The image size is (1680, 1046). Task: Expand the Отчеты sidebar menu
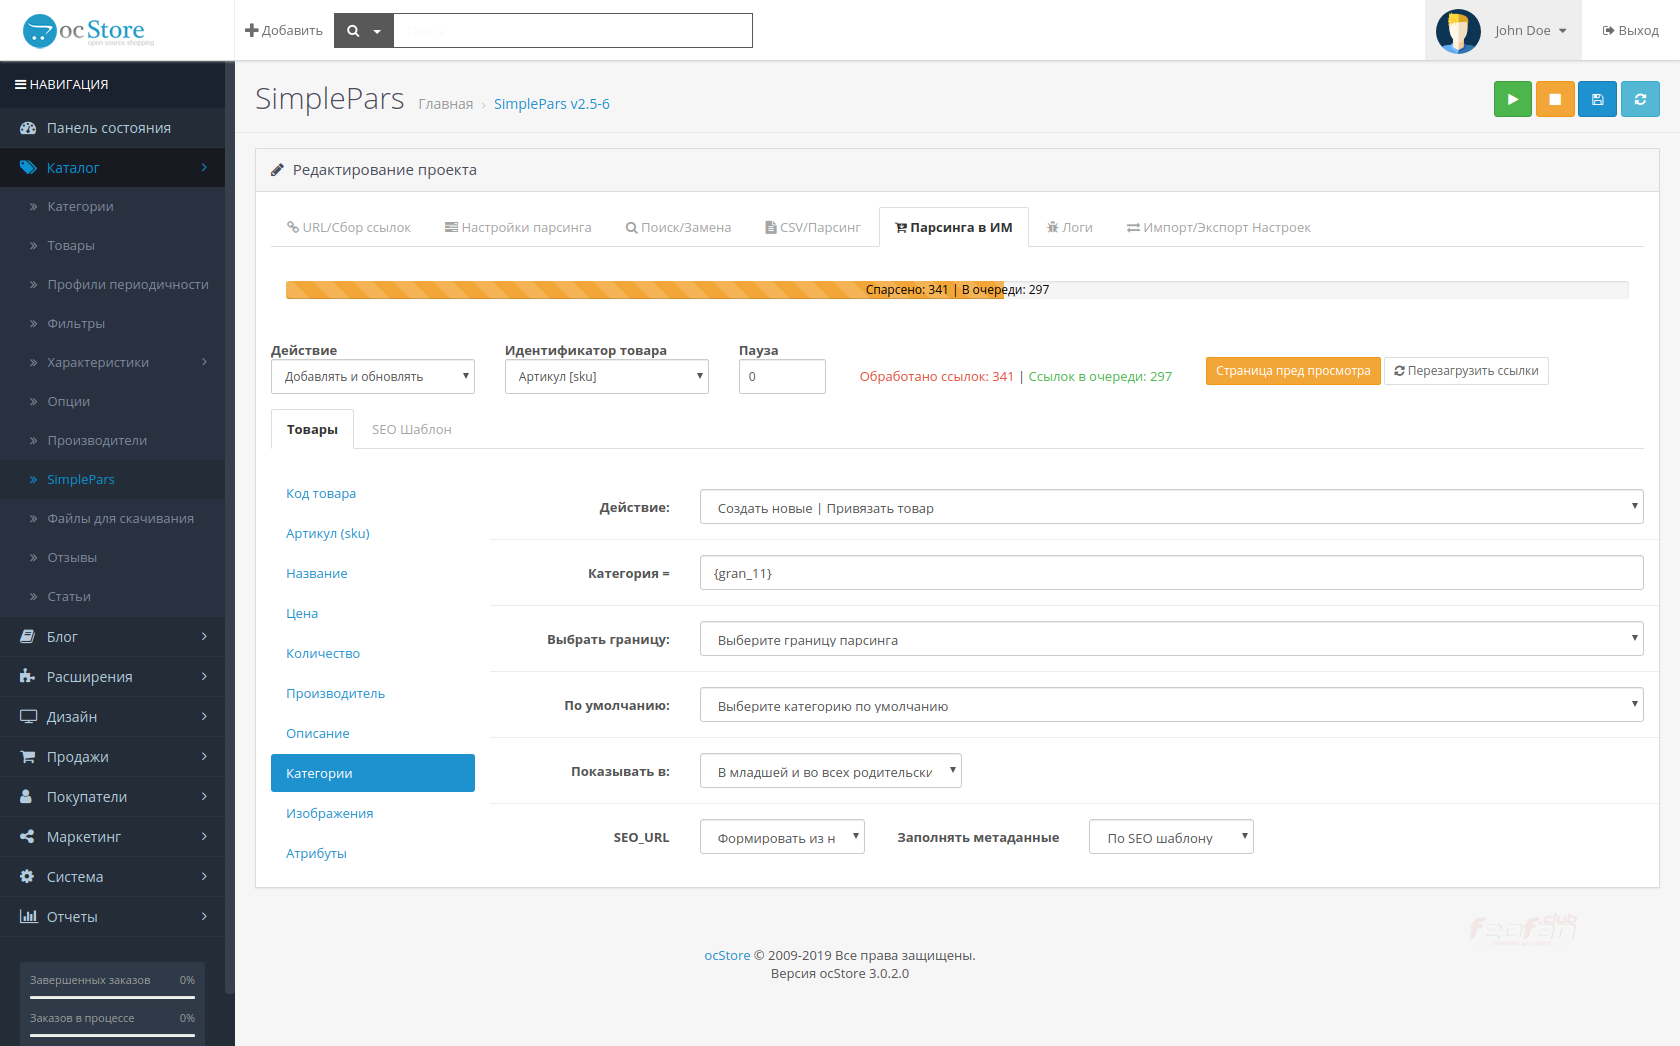112,917
